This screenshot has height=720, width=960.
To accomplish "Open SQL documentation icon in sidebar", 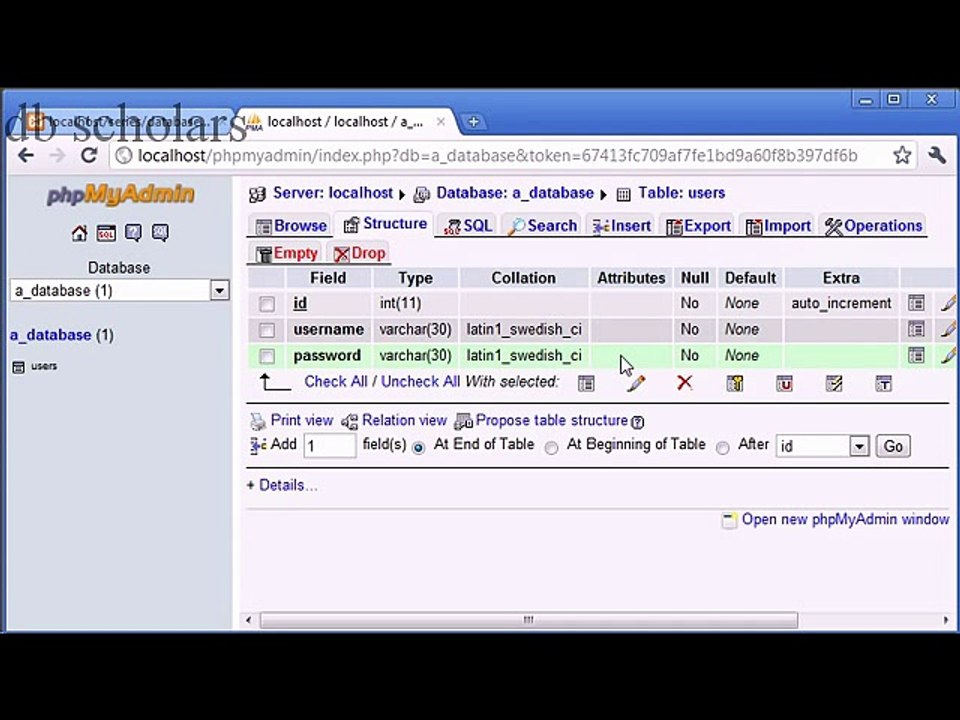I will coord(160,233).
